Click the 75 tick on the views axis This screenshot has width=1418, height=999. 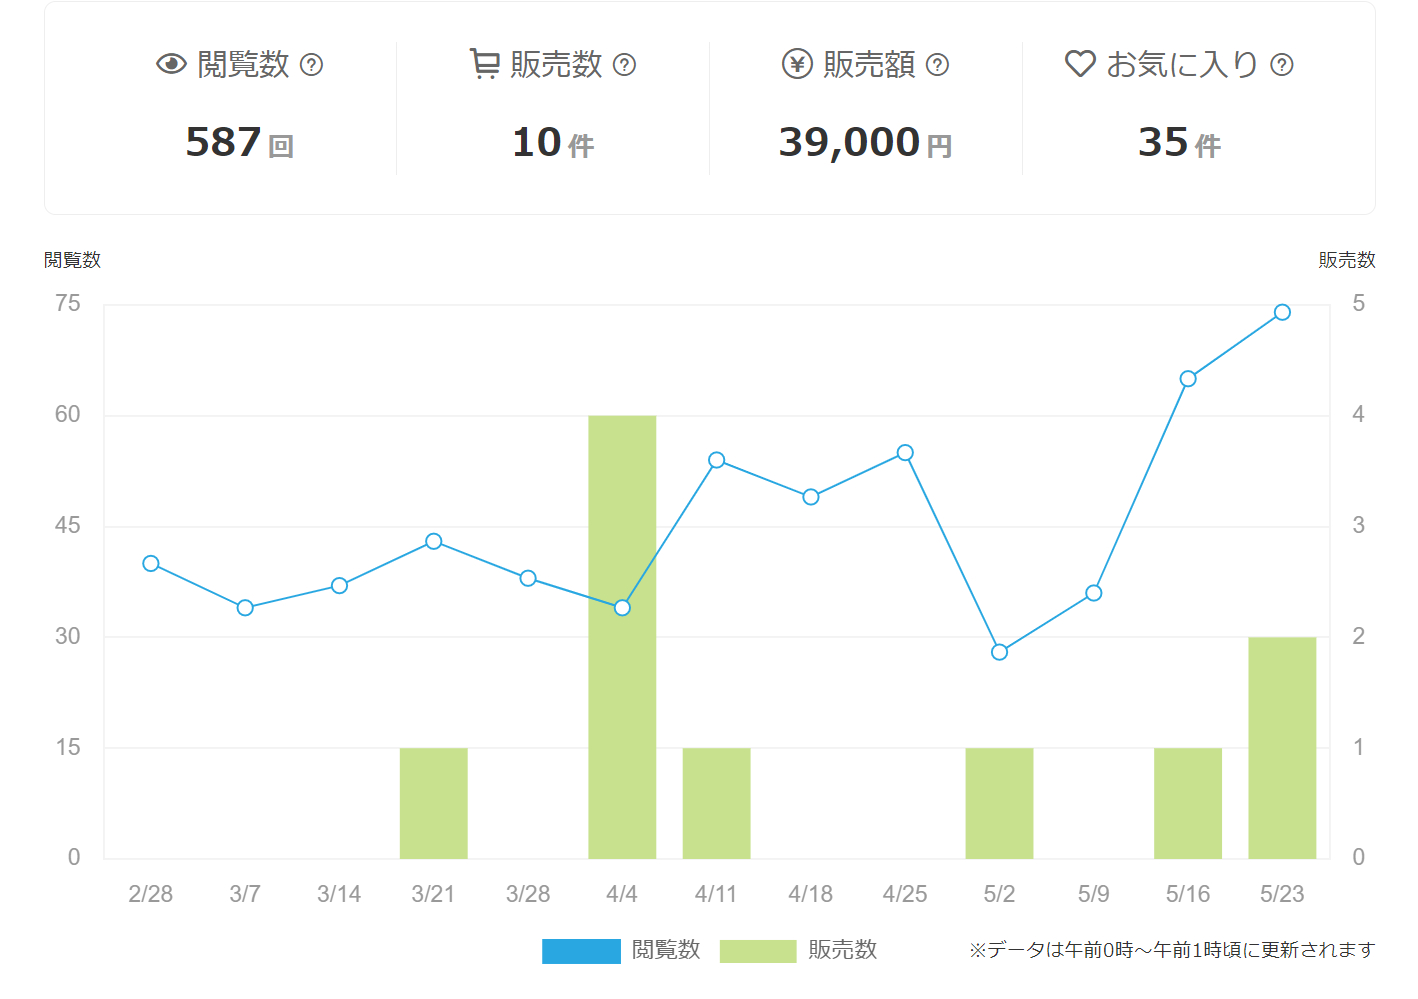pos(68,304)
